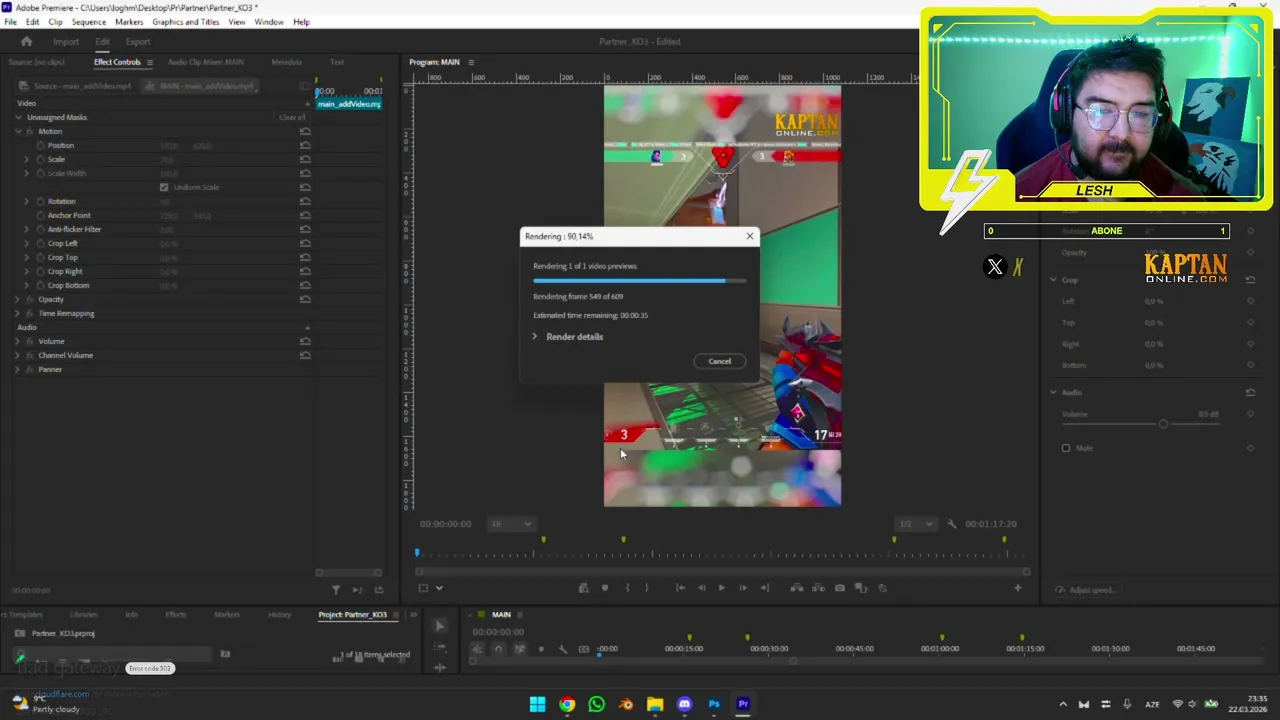Toggle animation stopwatch for Crop Top
Viewport: 1280px width, 720px height.
41,258
